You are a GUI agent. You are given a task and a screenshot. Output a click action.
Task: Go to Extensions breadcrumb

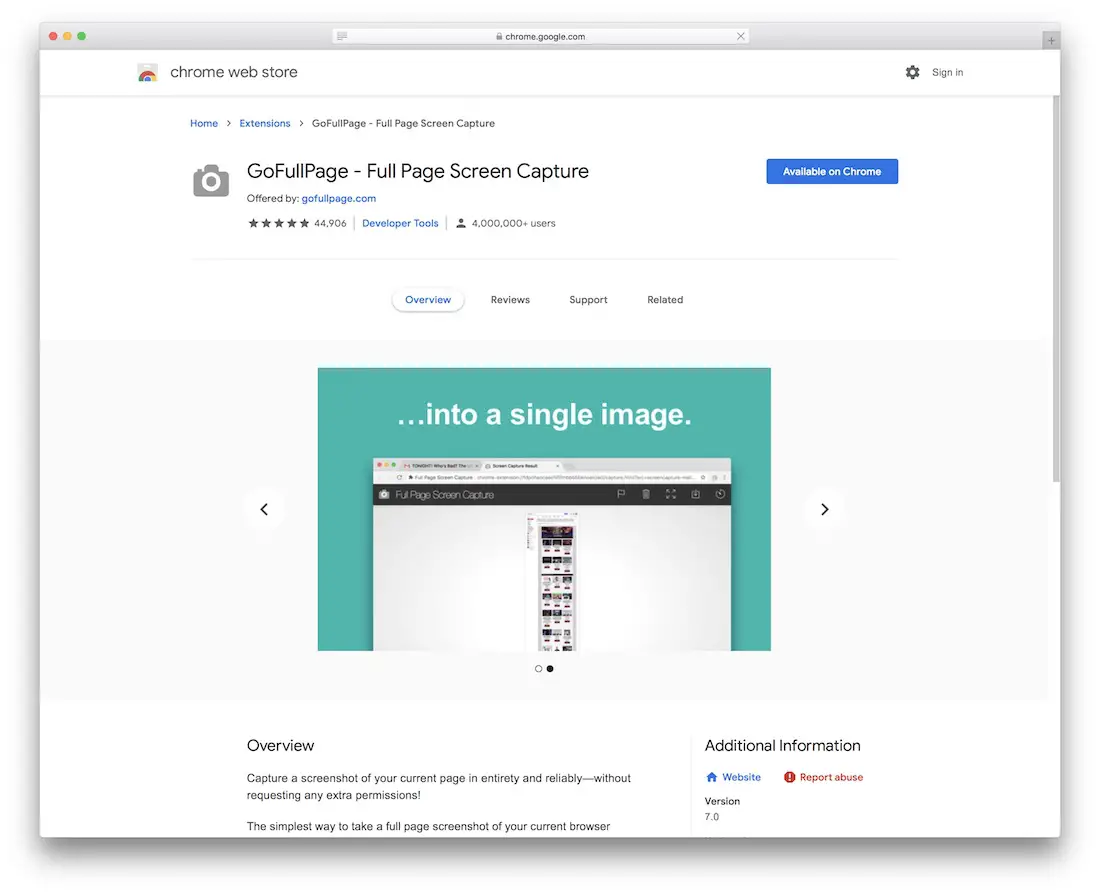[x=264, y=123]
